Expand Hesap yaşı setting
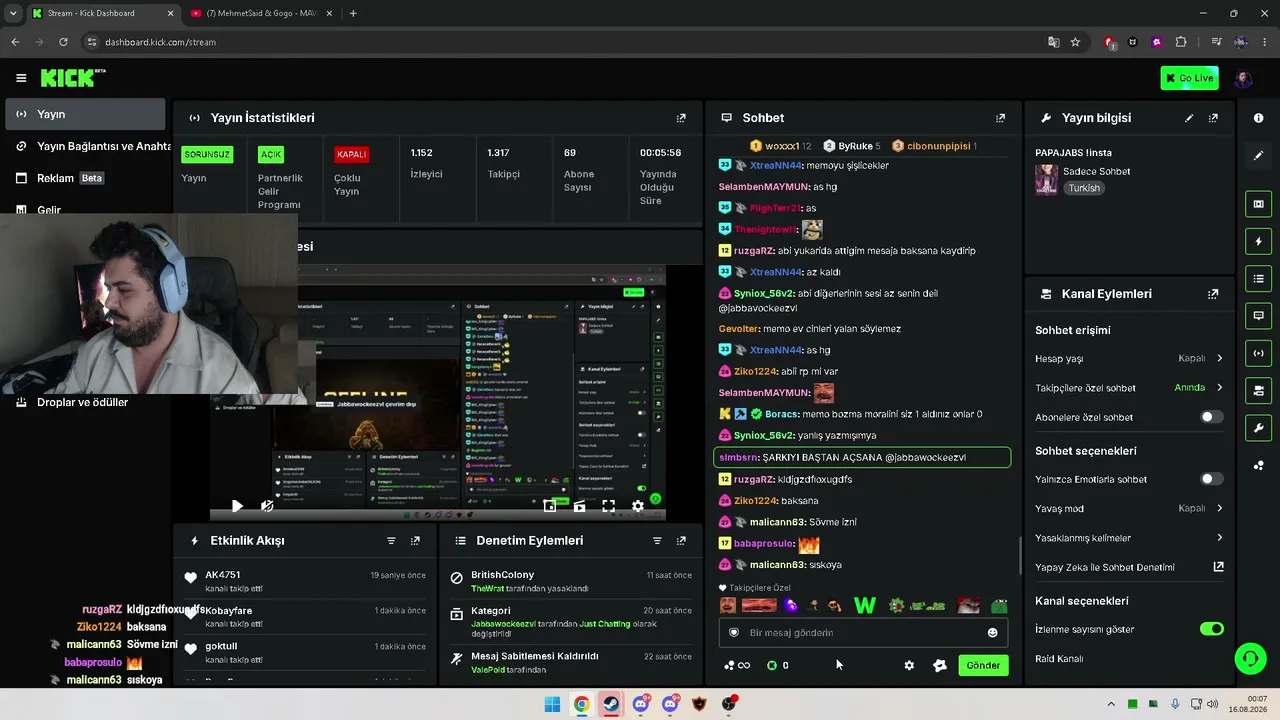Screen dimensions: 1280x720 (x=1219, y=358)
